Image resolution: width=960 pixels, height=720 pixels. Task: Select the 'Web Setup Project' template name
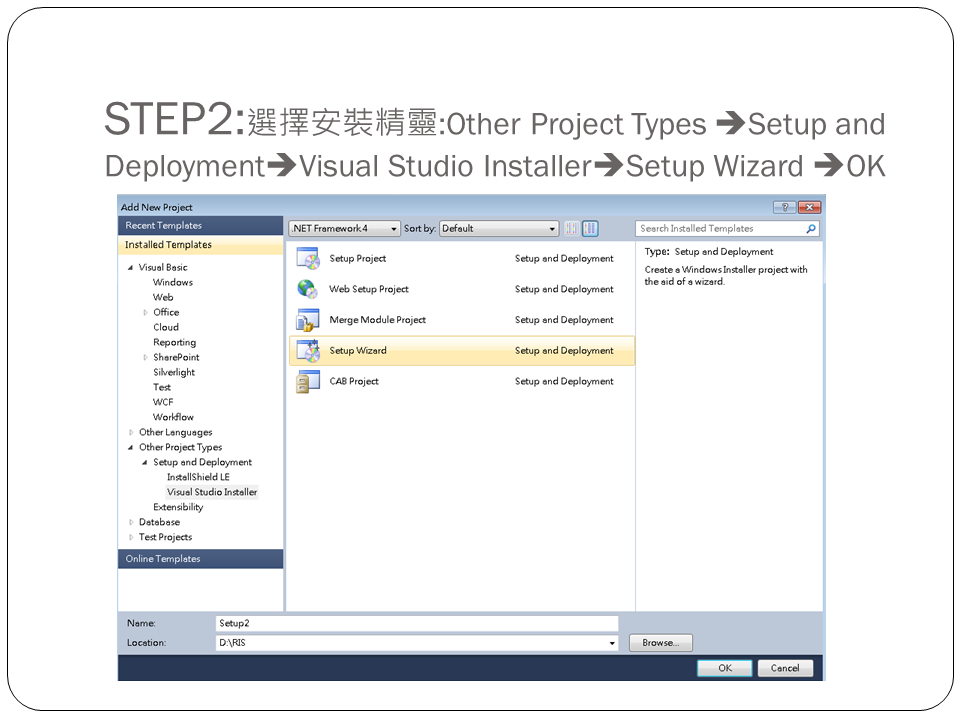pyautogui.click(x=369, y=289)
